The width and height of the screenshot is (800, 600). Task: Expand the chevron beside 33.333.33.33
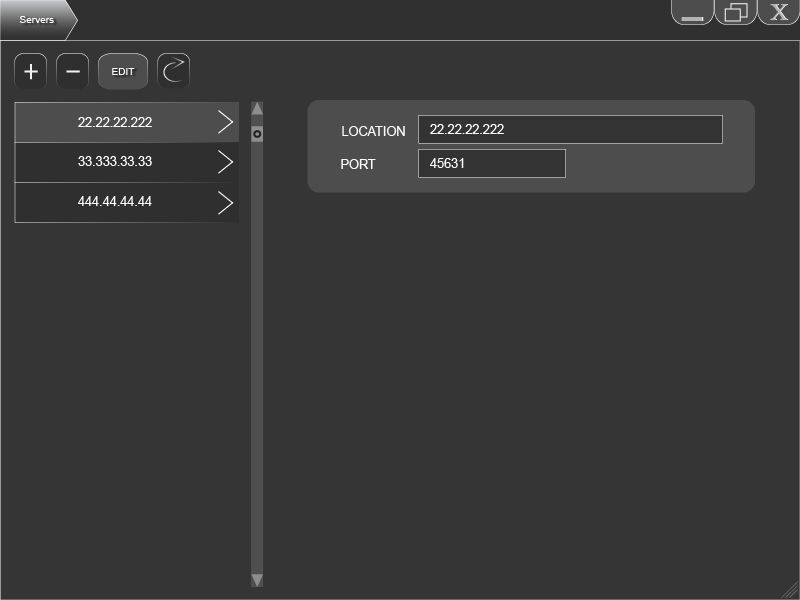point(225,162)
